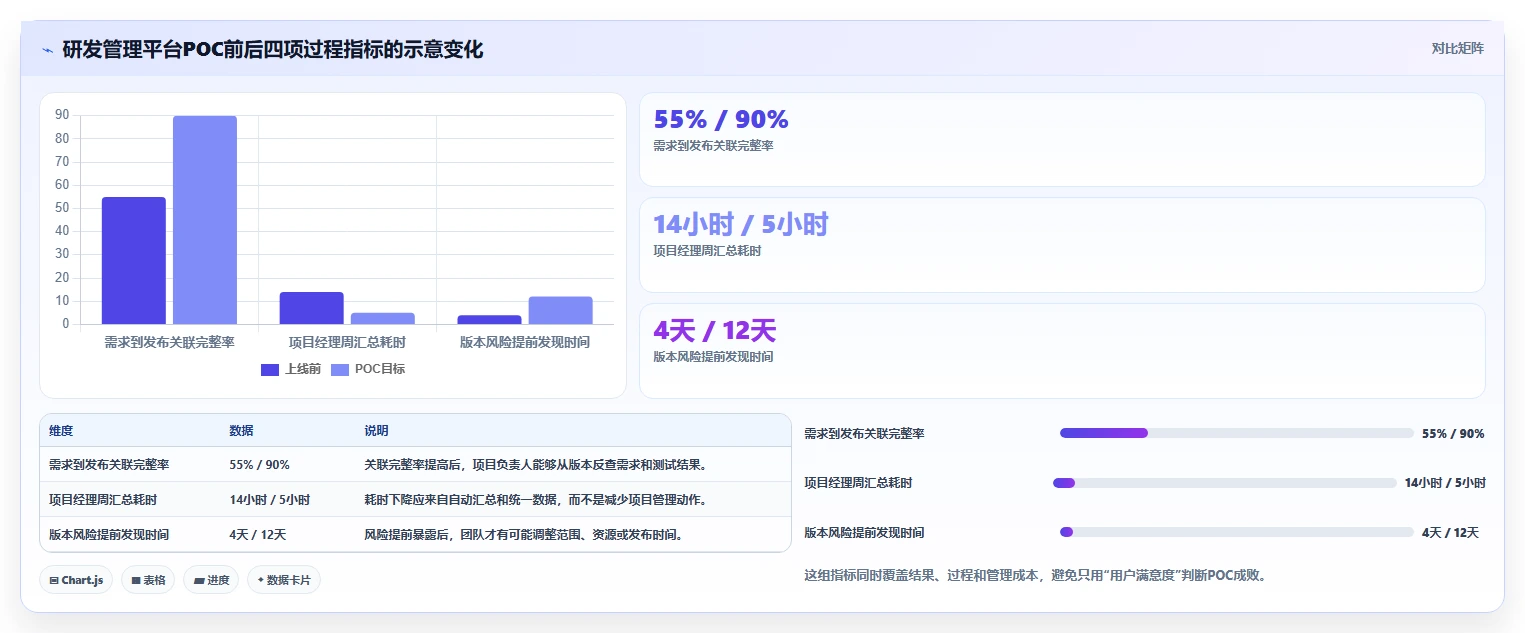The width and height of the screenshot is (1525, 633).
Task: Click the progress bar for 需求到发布关联完整率
Action: pyautogui.click(x=1236, y=433)
